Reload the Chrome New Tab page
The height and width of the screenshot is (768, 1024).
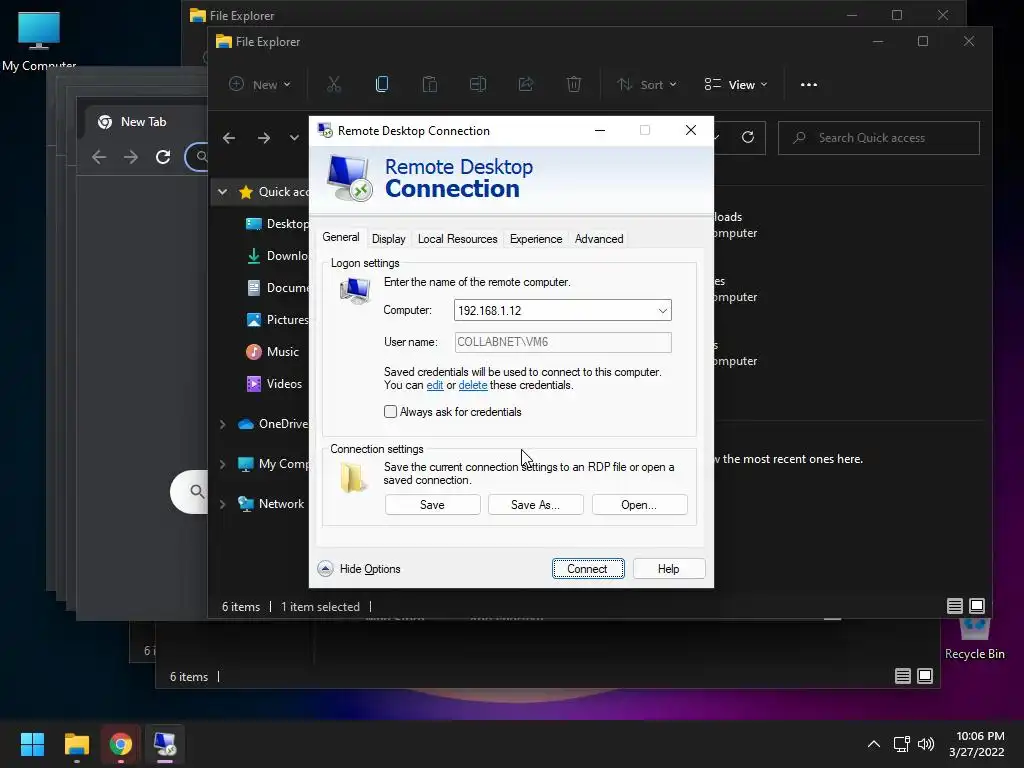click(163, 157)
